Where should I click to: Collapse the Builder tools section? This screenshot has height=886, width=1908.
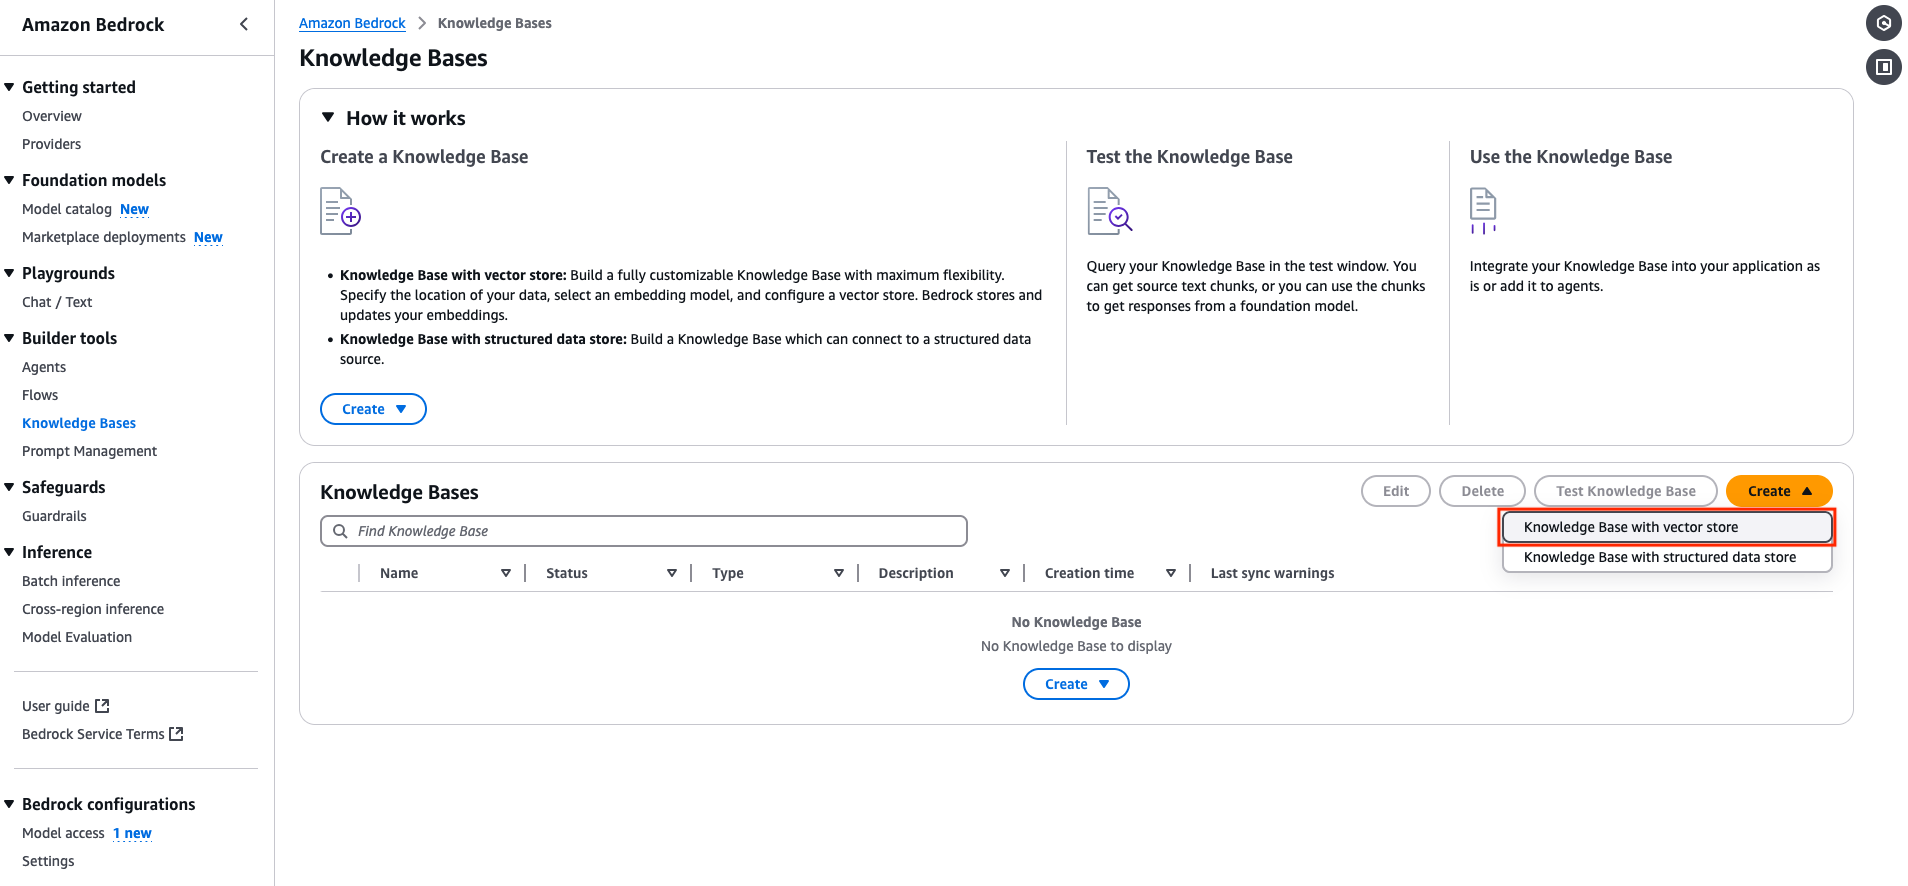9,338
